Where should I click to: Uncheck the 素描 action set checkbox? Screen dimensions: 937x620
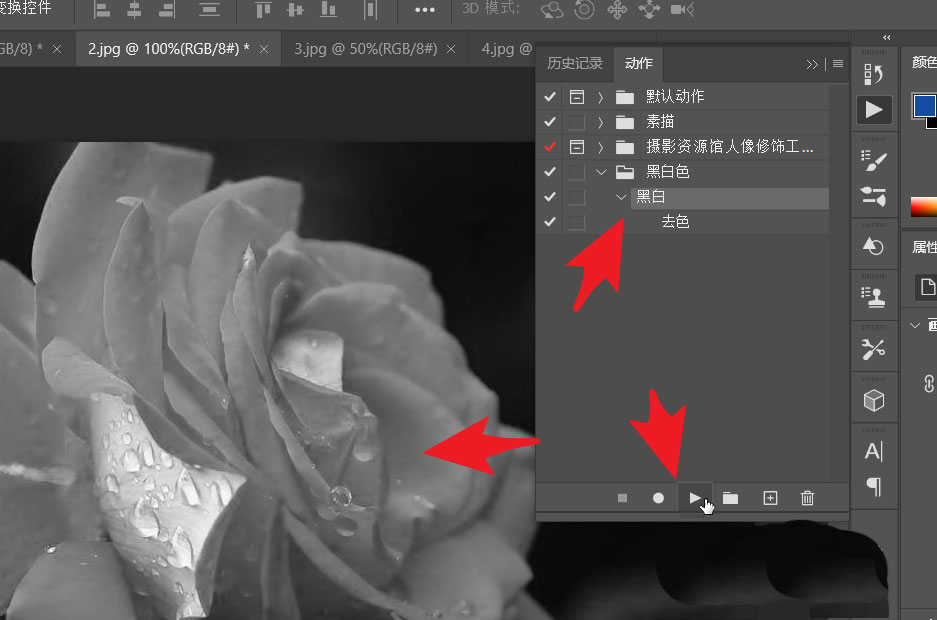click(549, 121)
